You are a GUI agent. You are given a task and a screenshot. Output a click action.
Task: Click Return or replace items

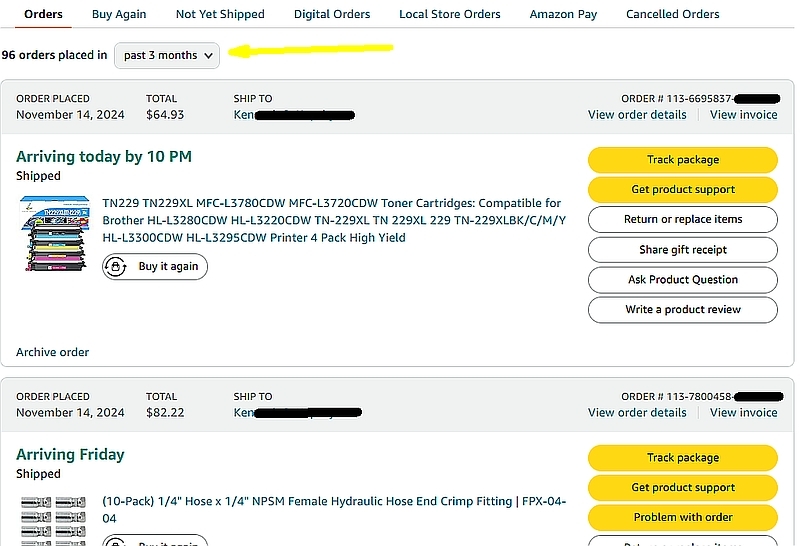(683, 219)
